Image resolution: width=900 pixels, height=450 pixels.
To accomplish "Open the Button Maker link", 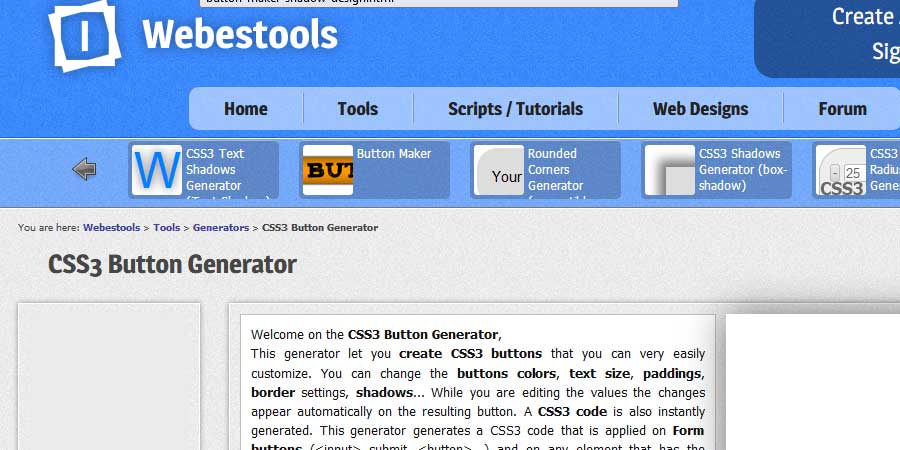I will click(x=394, y=154).
